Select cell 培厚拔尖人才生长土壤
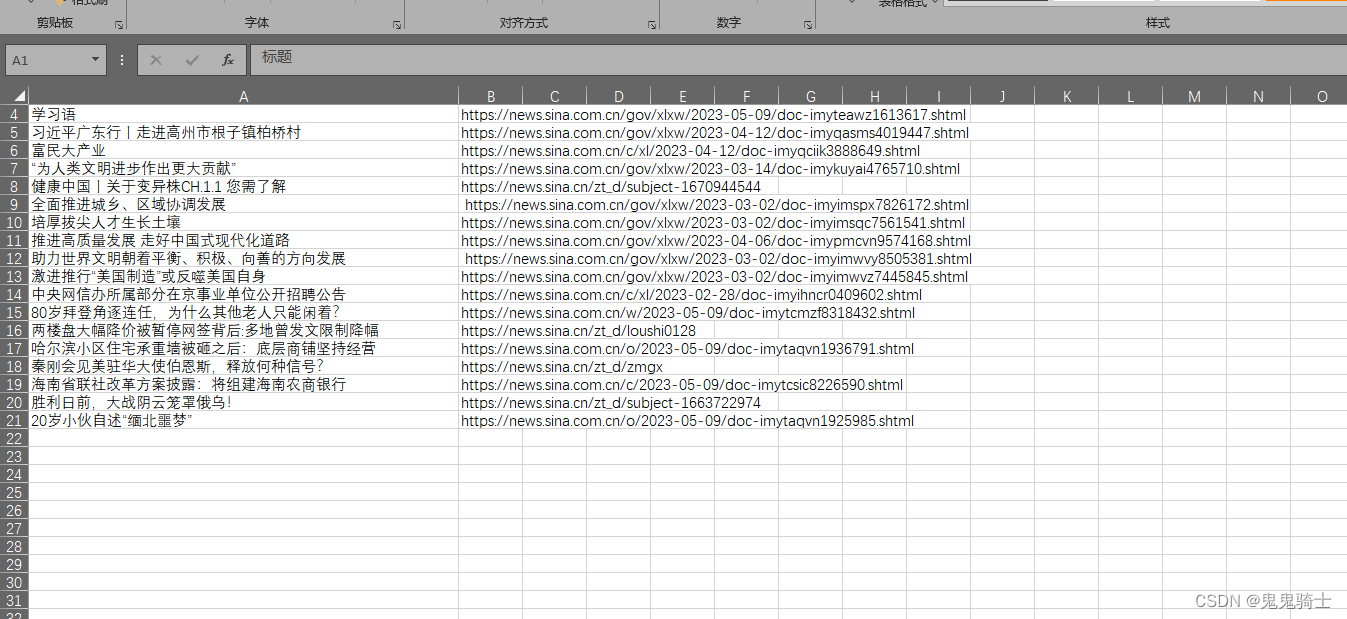This screenshot has width=1347, height=619. pyautogui.click(x=244, y=222)
